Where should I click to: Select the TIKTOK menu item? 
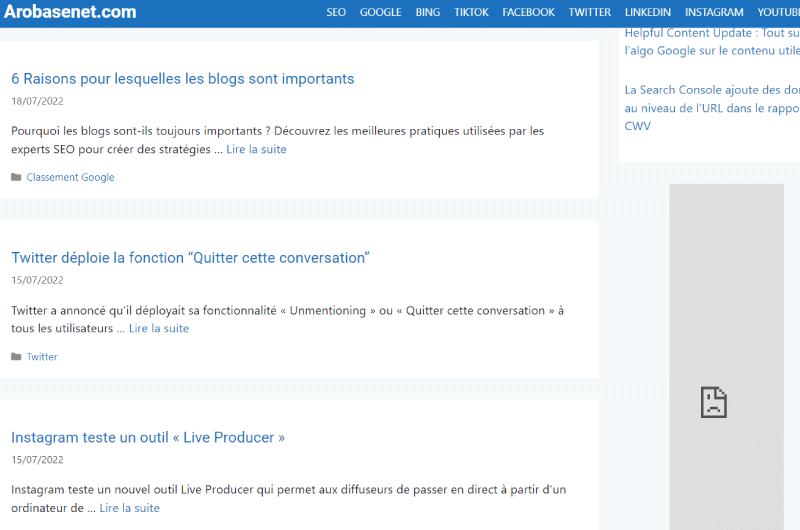pos(471,12)
